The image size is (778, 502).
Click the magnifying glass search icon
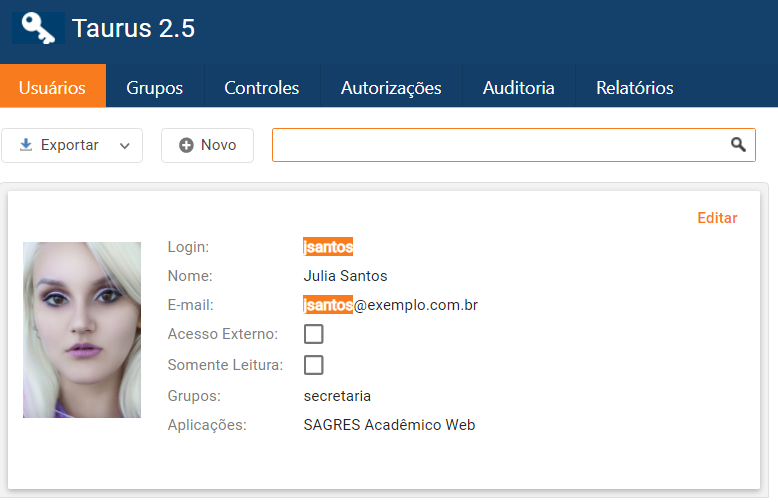[738, 145]
